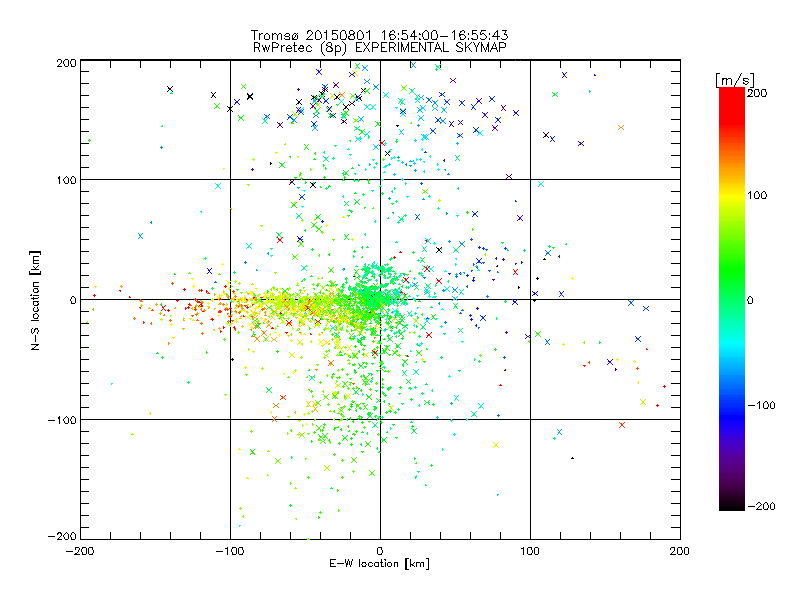Click the 'N-S location [km]' axis label
This screenshot has height=600, width=800.
click(x=35, y=300)
